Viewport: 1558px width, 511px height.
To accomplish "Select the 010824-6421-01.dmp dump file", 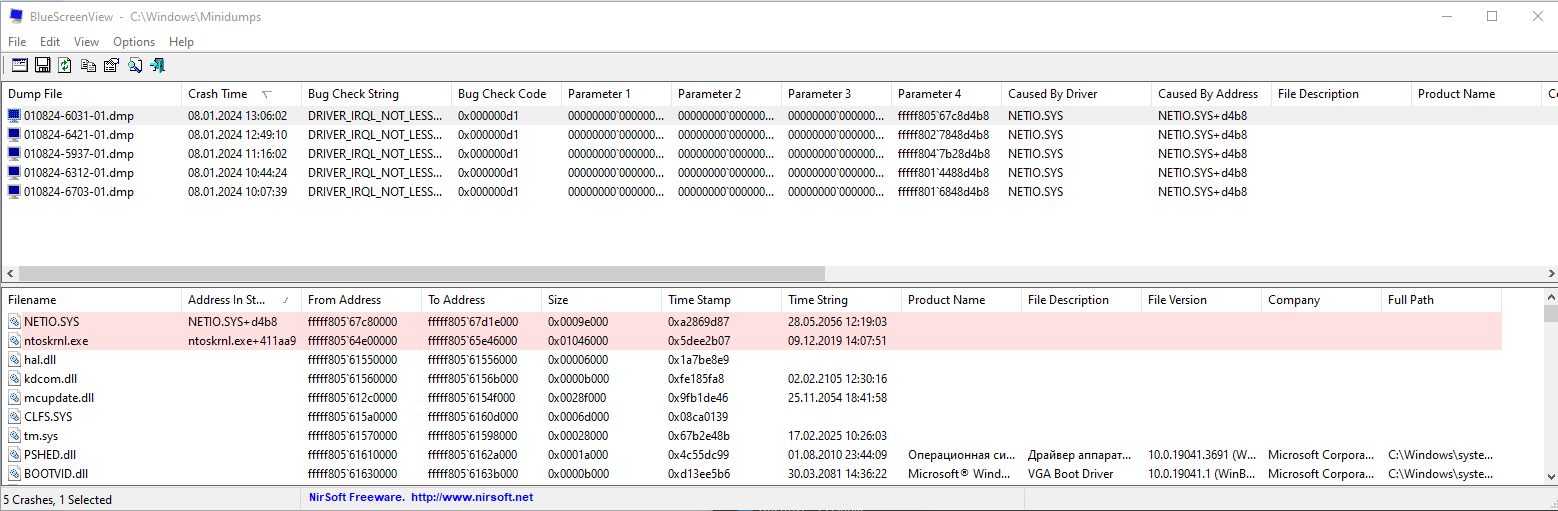I will [78, 135].
